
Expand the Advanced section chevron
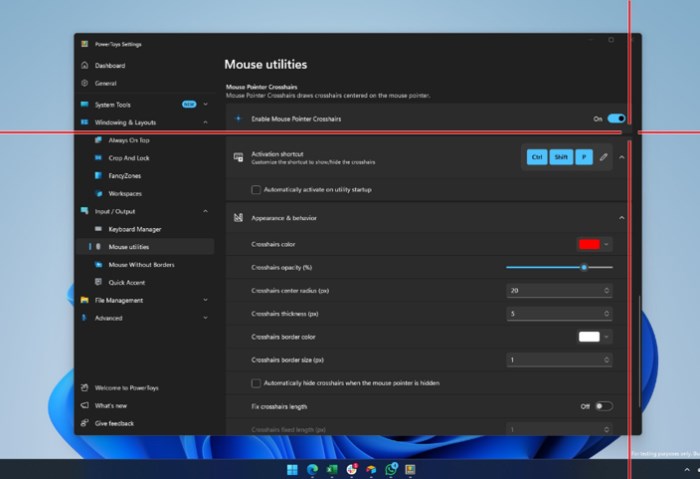(x=205, y=318)
